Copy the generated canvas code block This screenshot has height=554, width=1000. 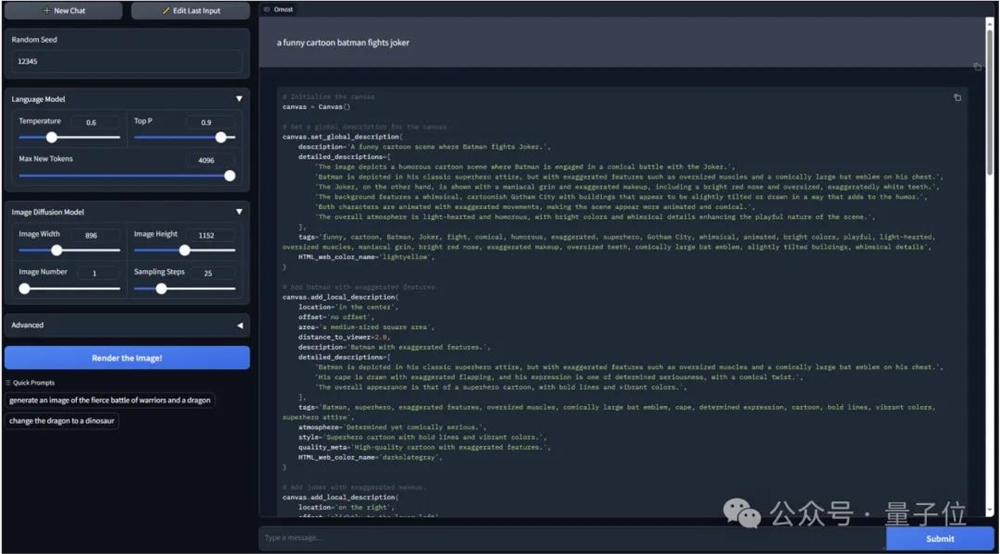957,98
